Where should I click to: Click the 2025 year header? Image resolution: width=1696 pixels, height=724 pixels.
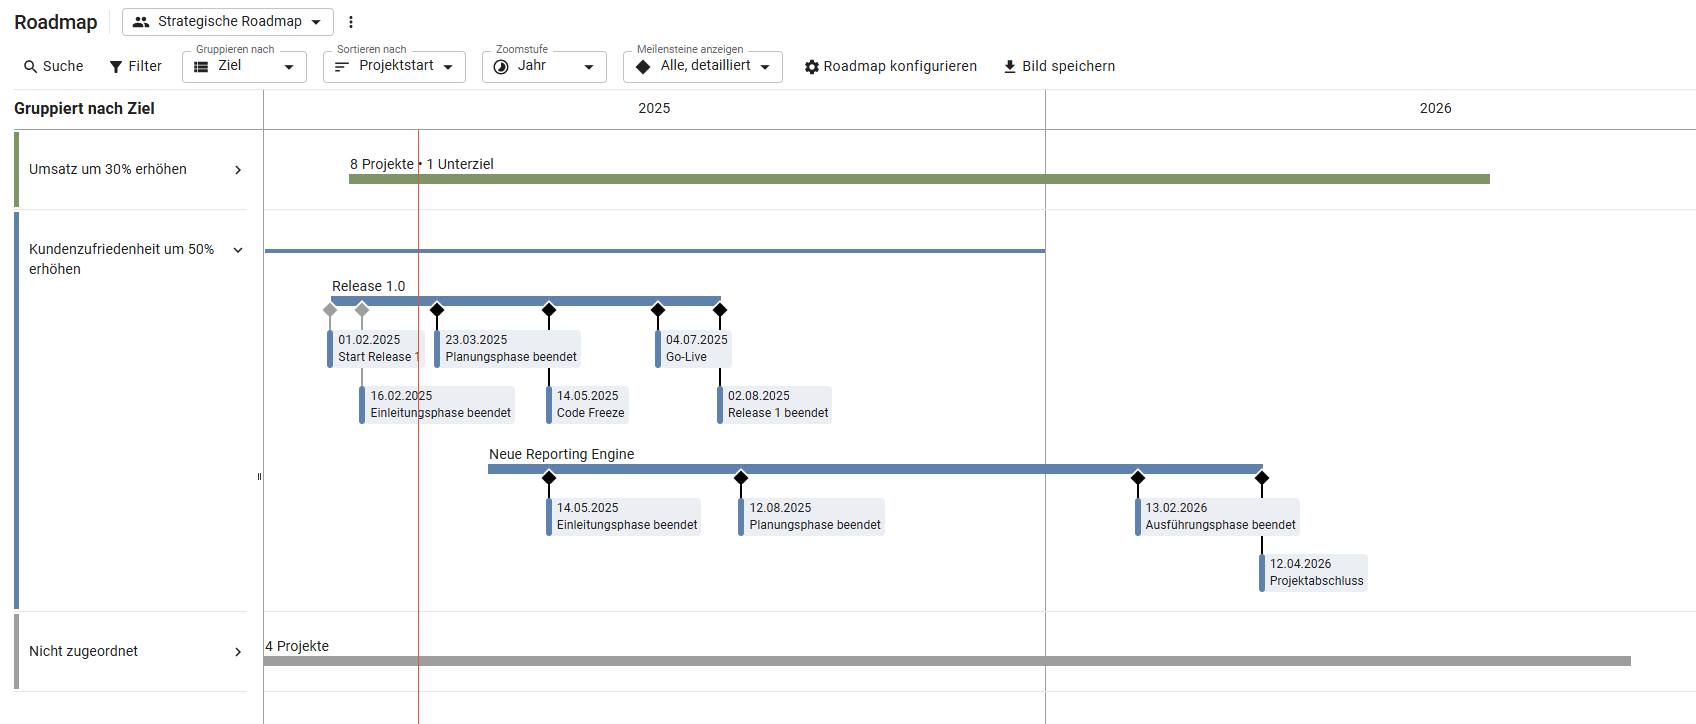[x=654, y=108]
